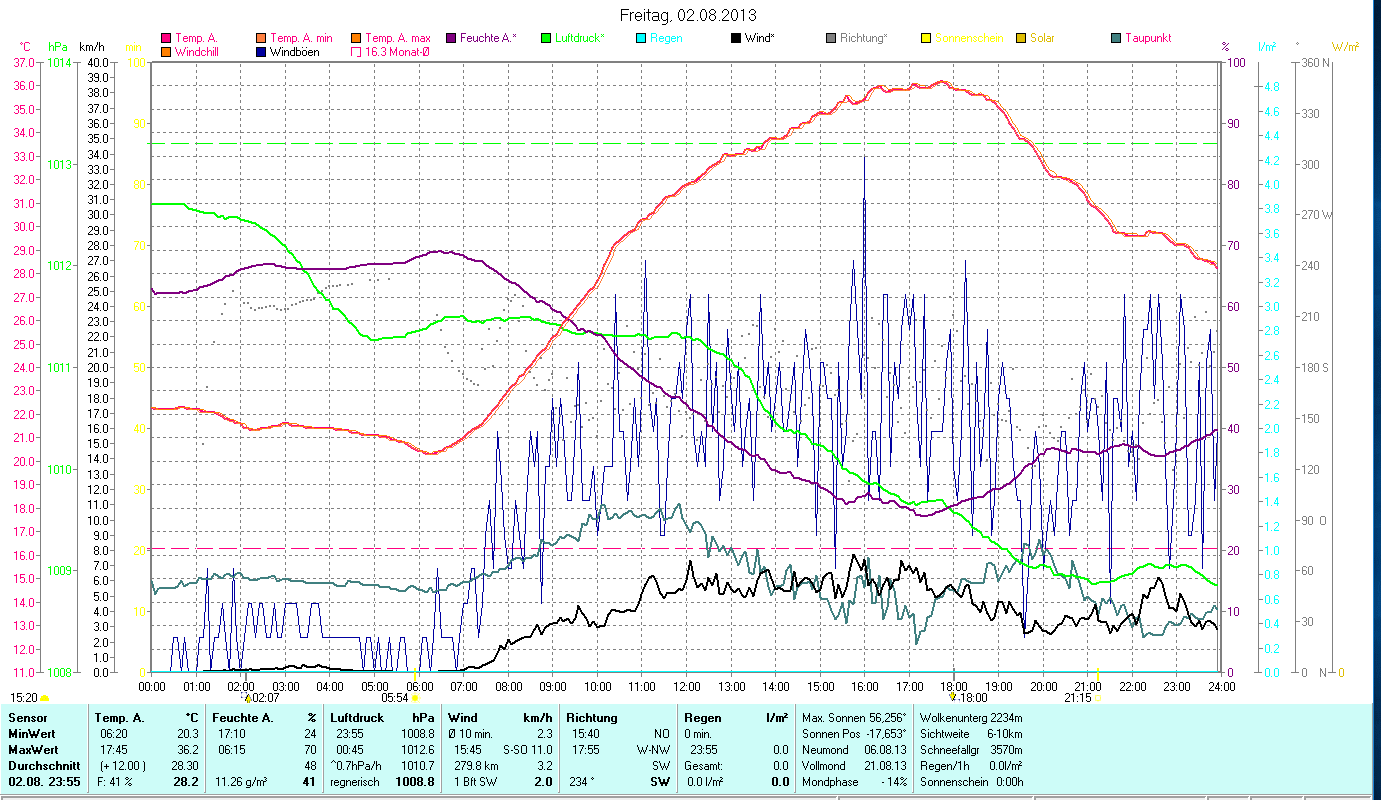Click the 'Sensor' header in the data table
The image size is (1381, 800).
coord(27,718)
